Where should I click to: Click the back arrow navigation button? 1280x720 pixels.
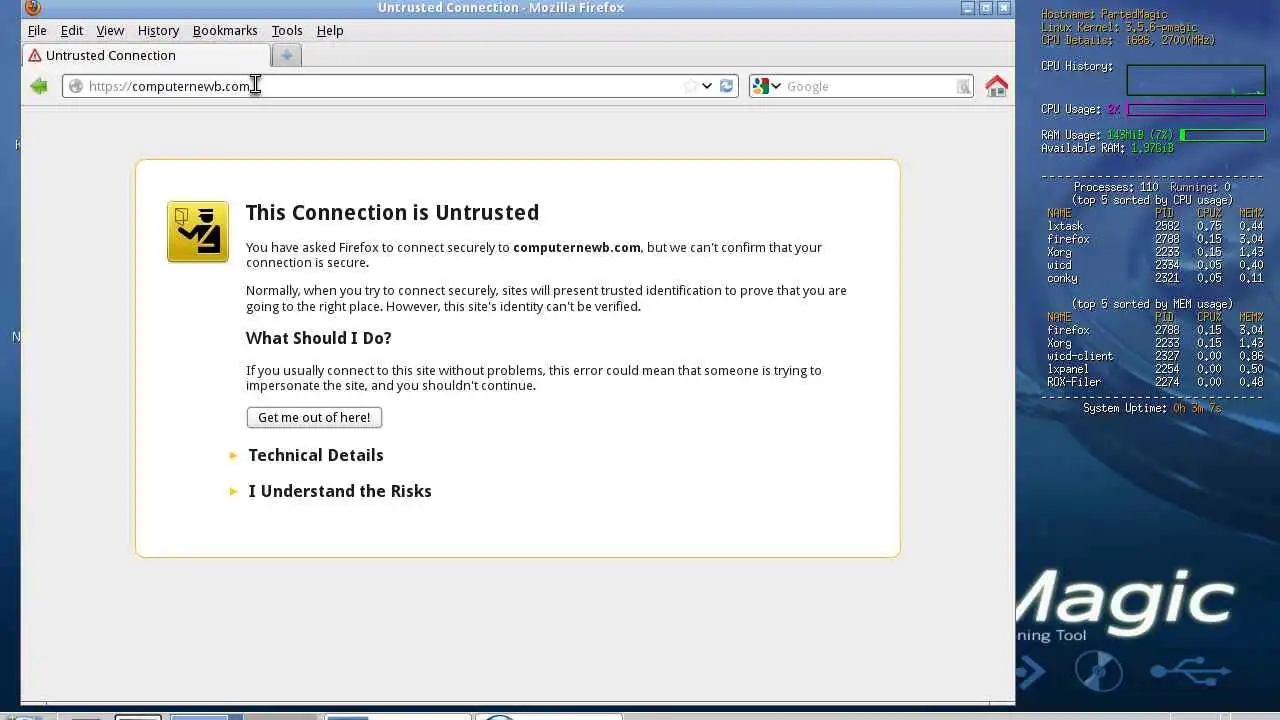click(x=39, y=86)
